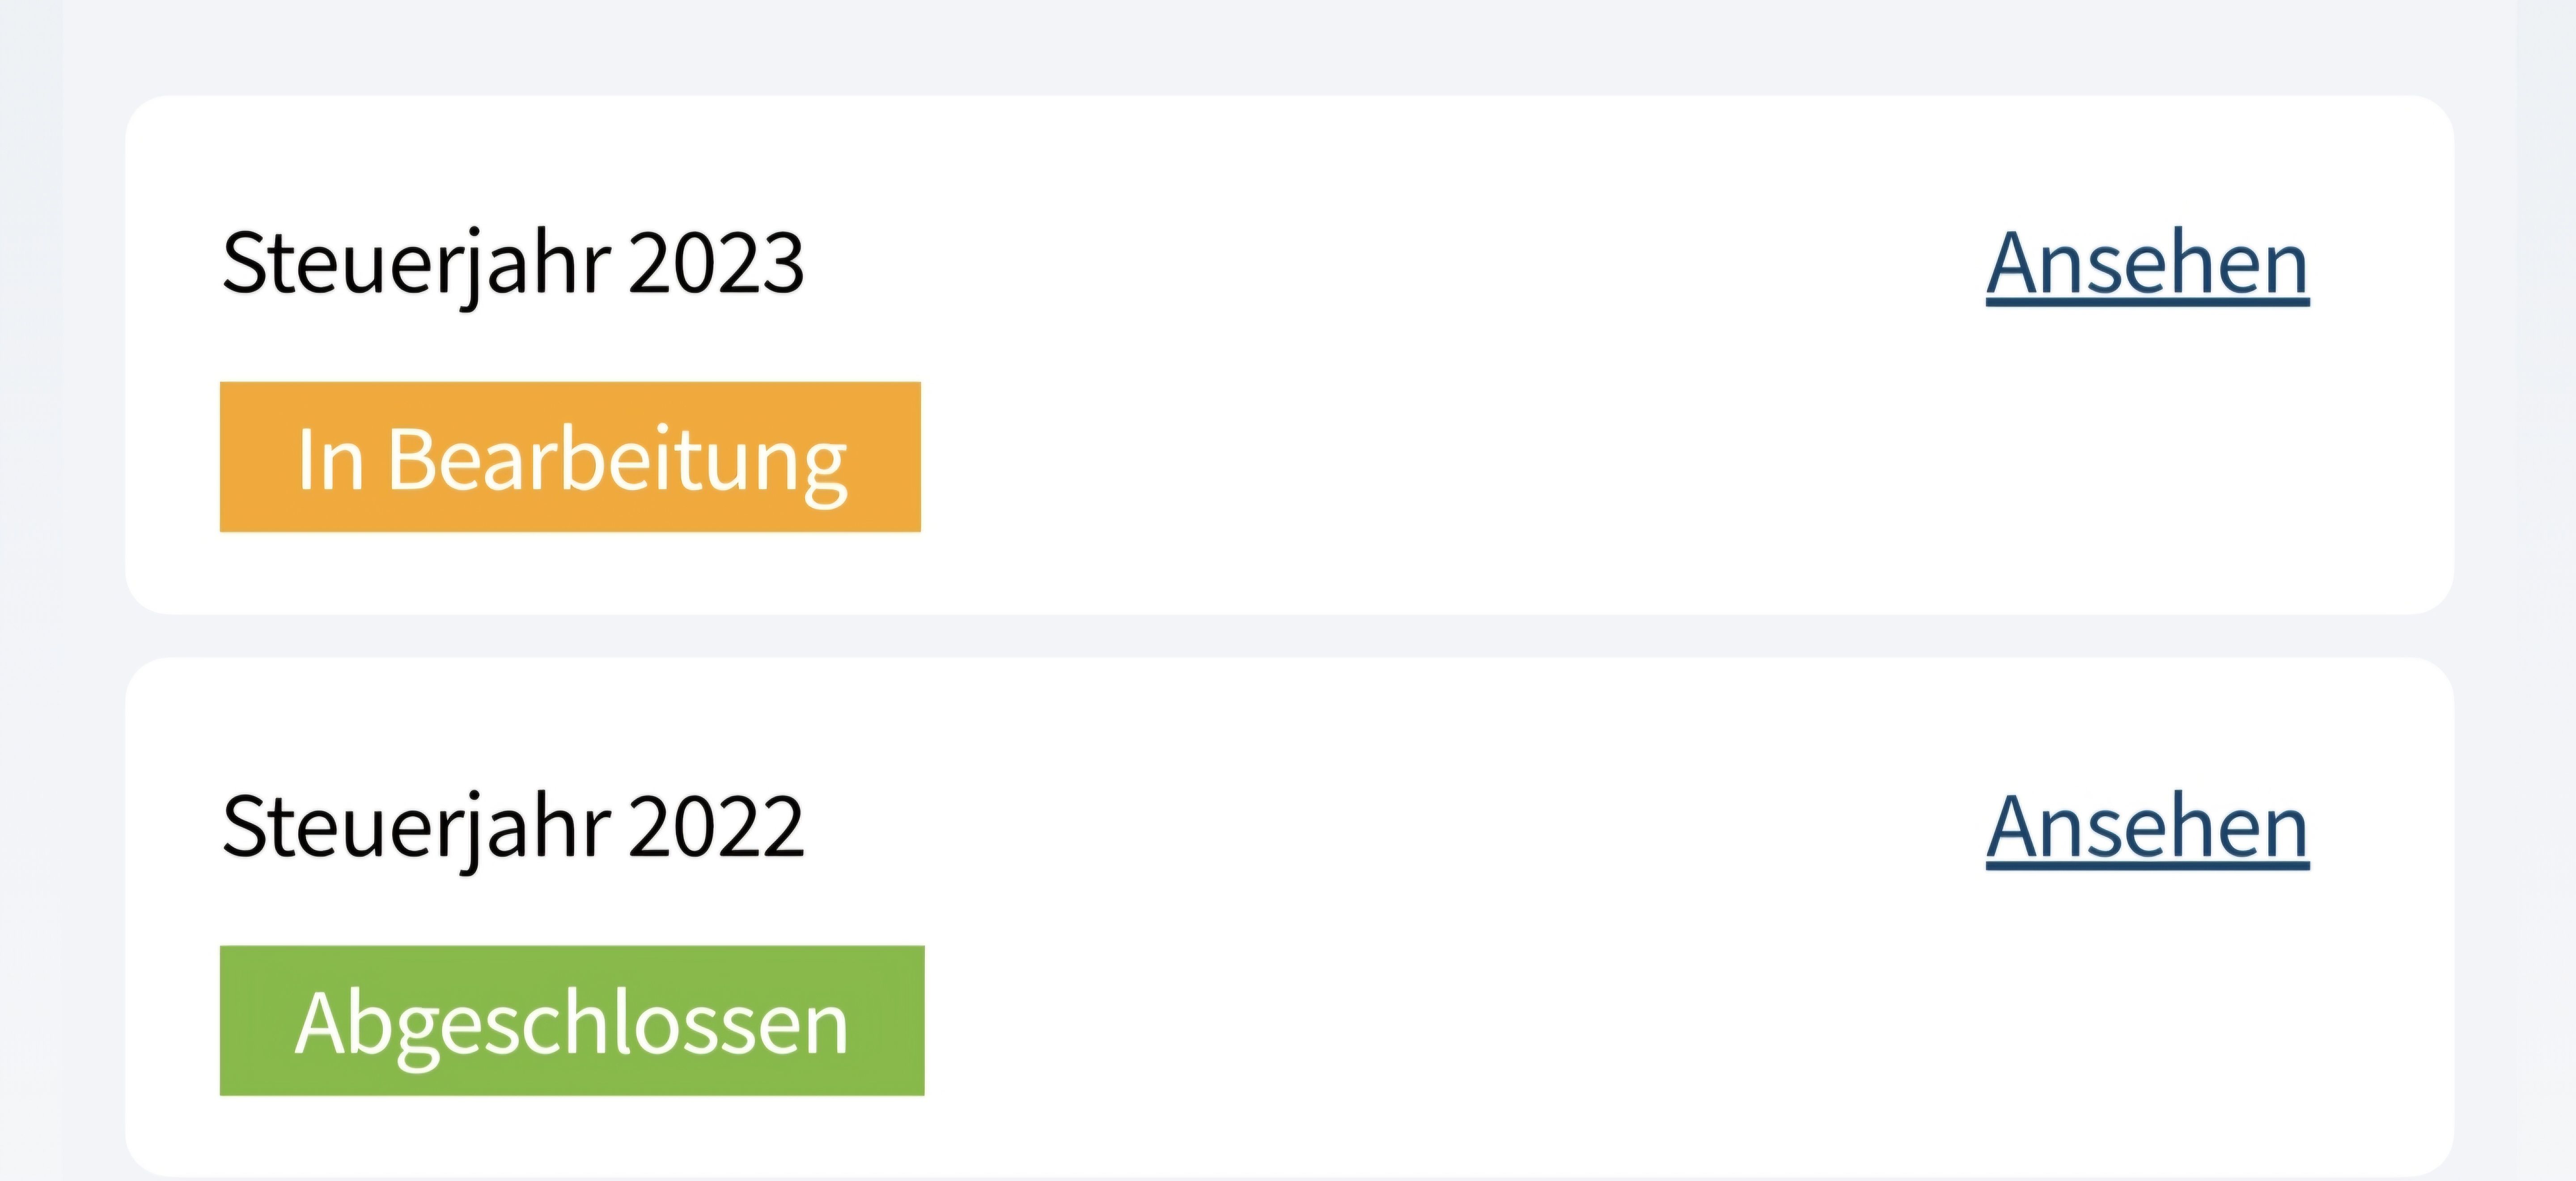Tap the status label under Steuerjahr 2023

coord(570,457)
